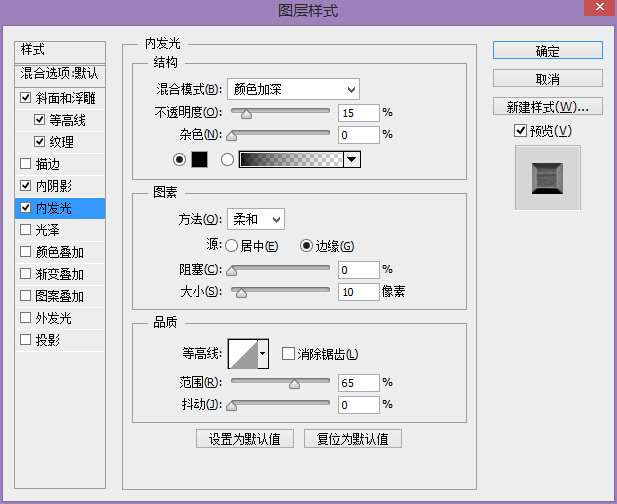
Task: Click the 不透明度 slider handle
Action: pos(246,113)
